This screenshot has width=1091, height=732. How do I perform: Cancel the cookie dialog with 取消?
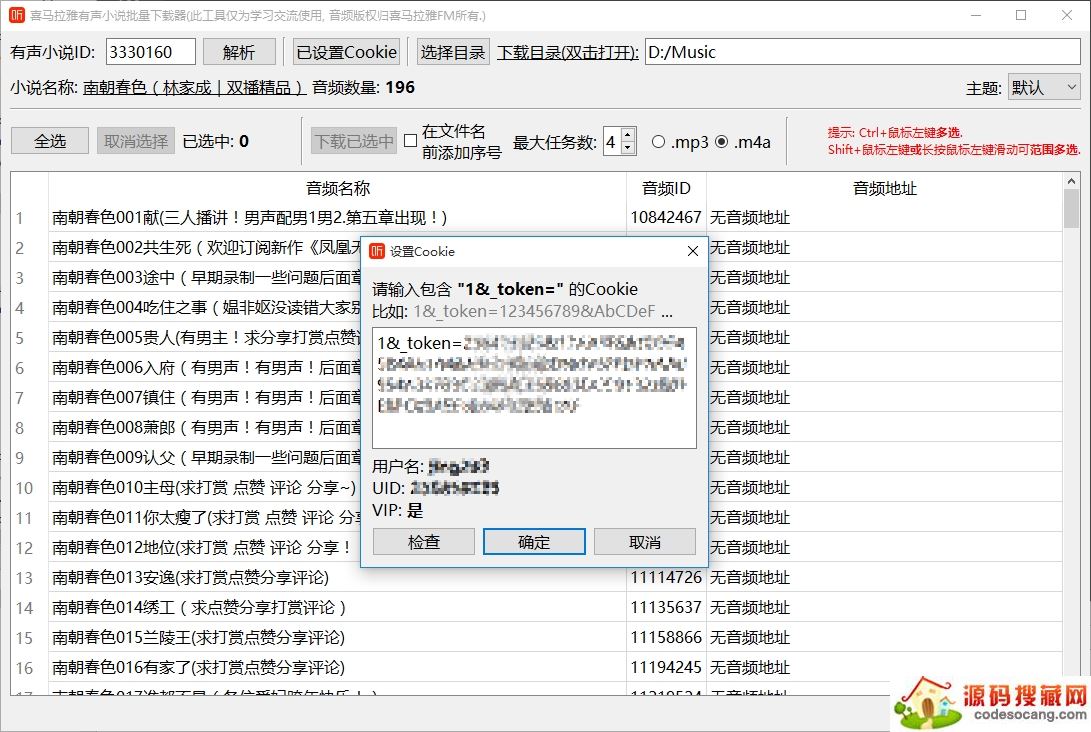(644, 542)
